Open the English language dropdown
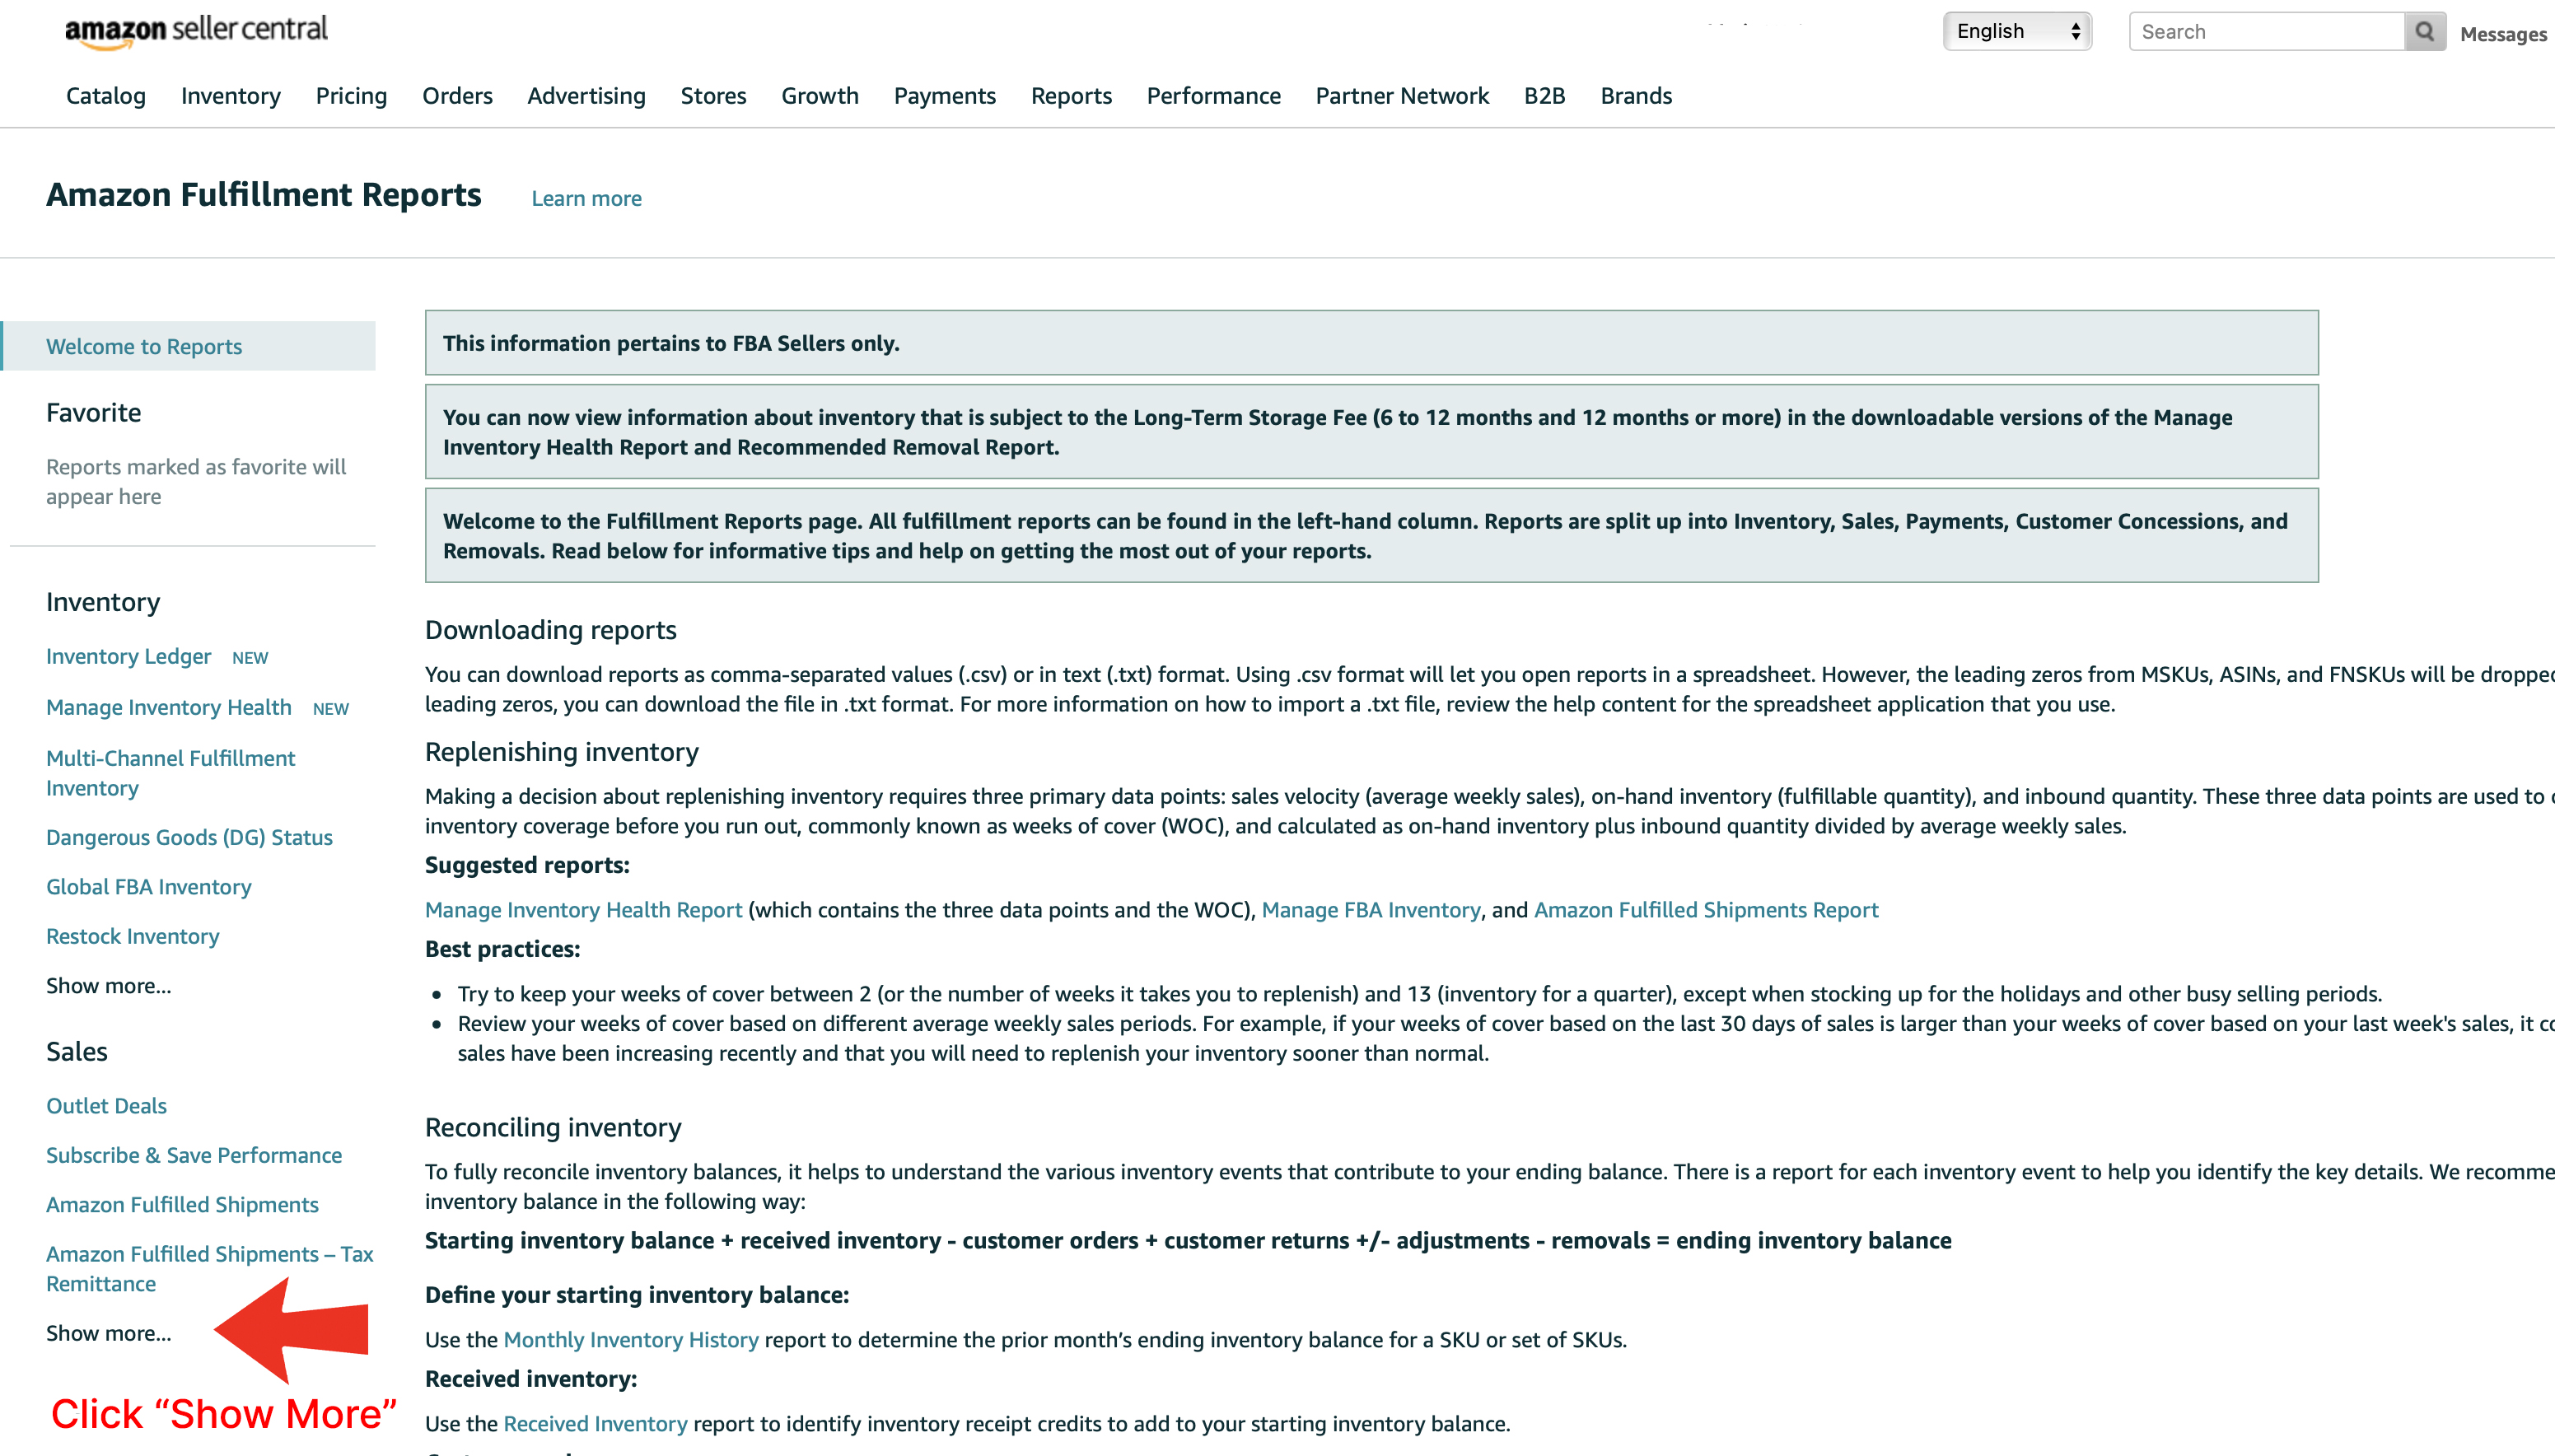2555x1456 pixels. 2017,31
